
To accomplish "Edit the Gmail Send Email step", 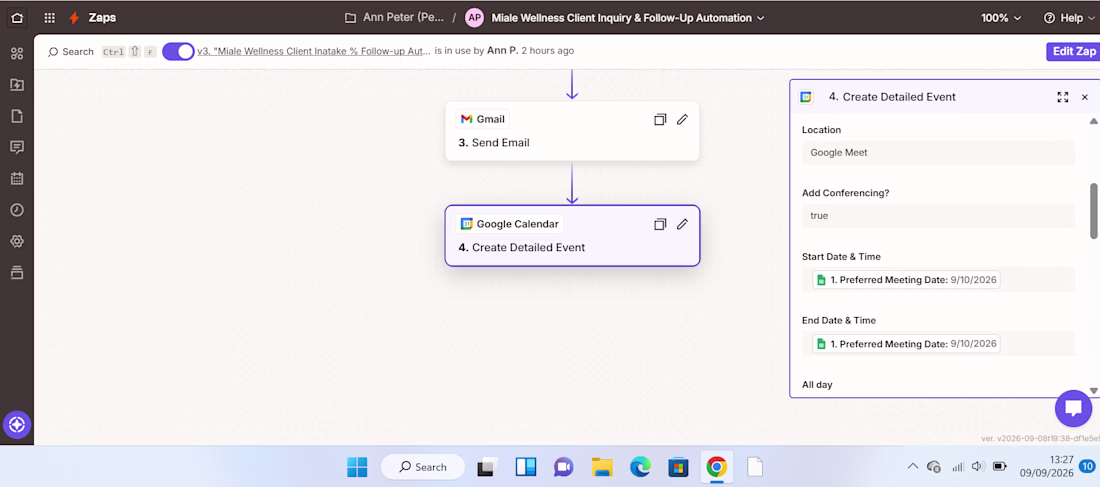I will 682,119.
